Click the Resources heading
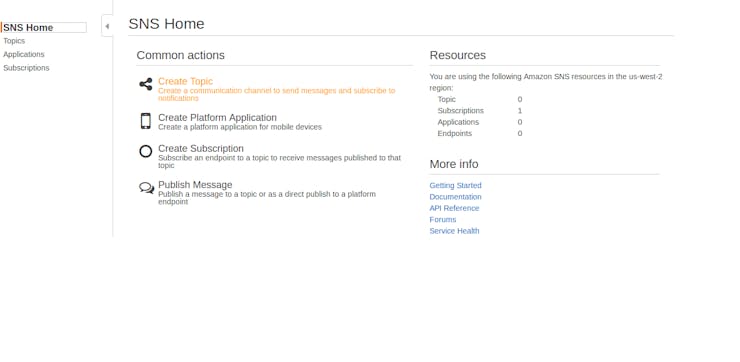 (457, 55)
